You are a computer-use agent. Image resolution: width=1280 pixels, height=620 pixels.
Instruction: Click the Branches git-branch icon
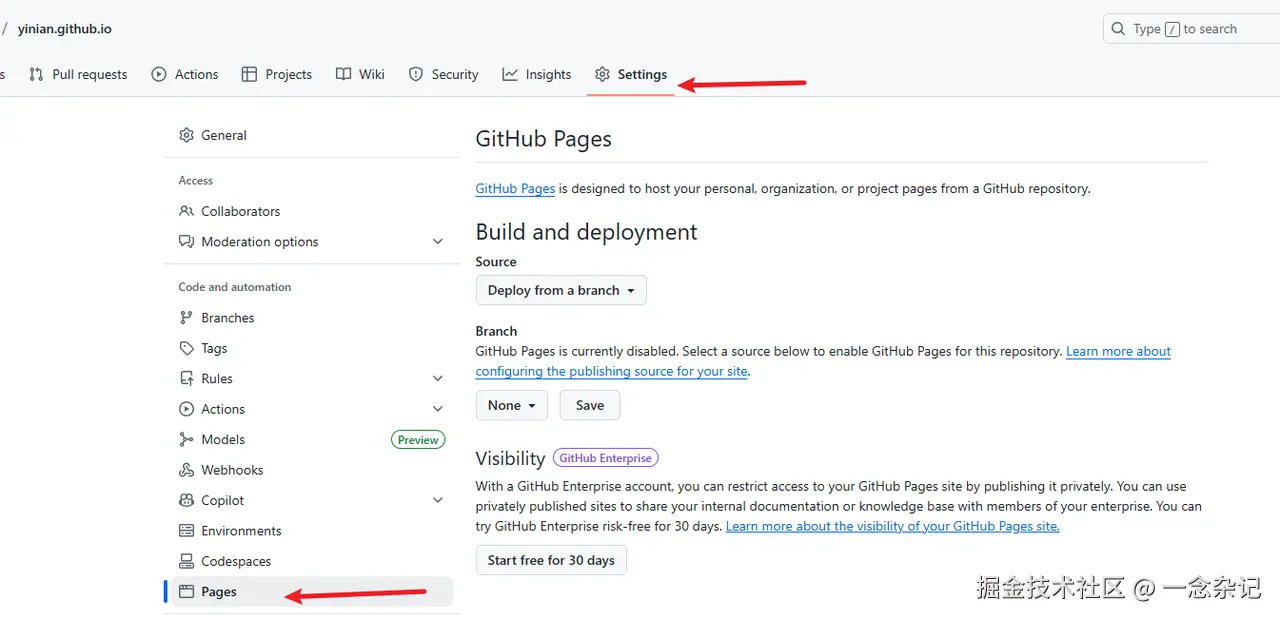[x=186, y=318]
